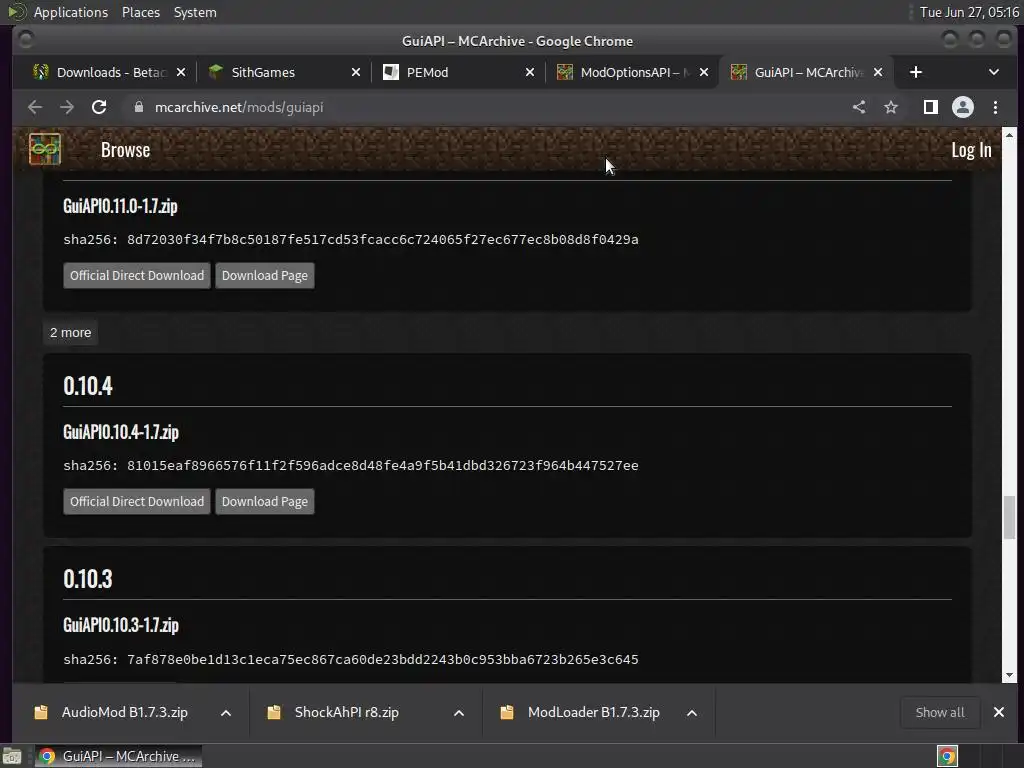
Task: Close the PEMod tab
Action: click(x=530, y=72)
